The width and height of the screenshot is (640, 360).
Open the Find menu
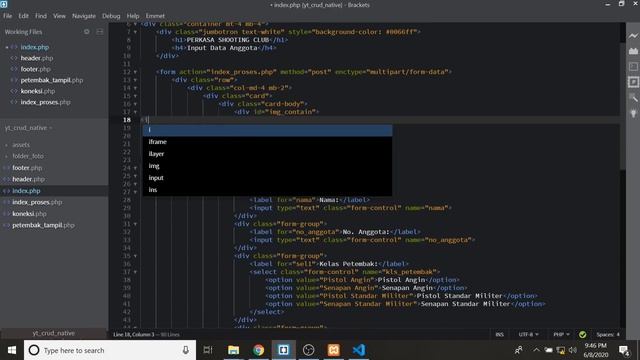41,16
